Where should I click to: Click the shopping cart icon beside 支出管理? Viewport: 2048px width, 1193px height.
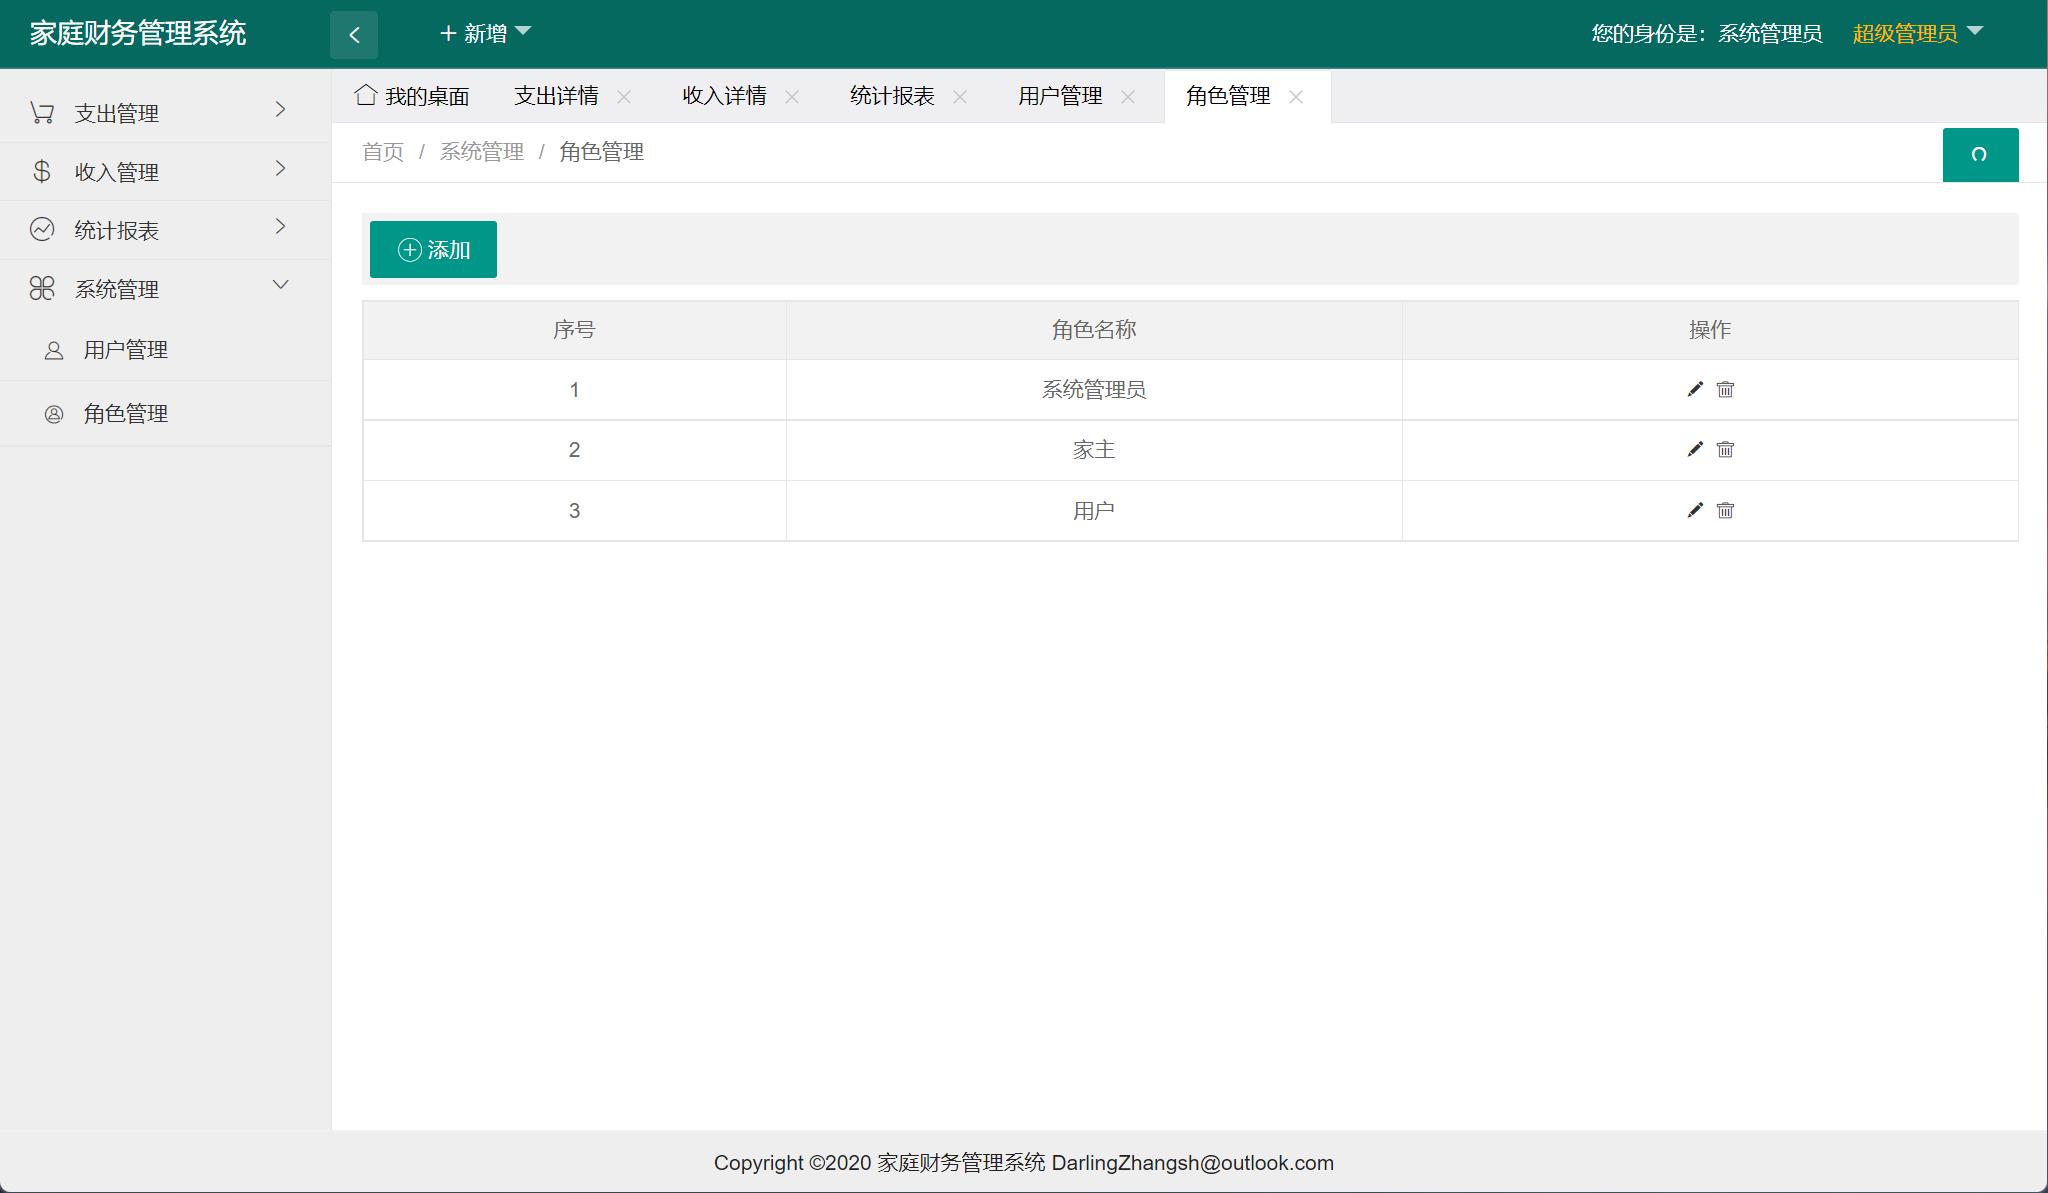[42, 111]
